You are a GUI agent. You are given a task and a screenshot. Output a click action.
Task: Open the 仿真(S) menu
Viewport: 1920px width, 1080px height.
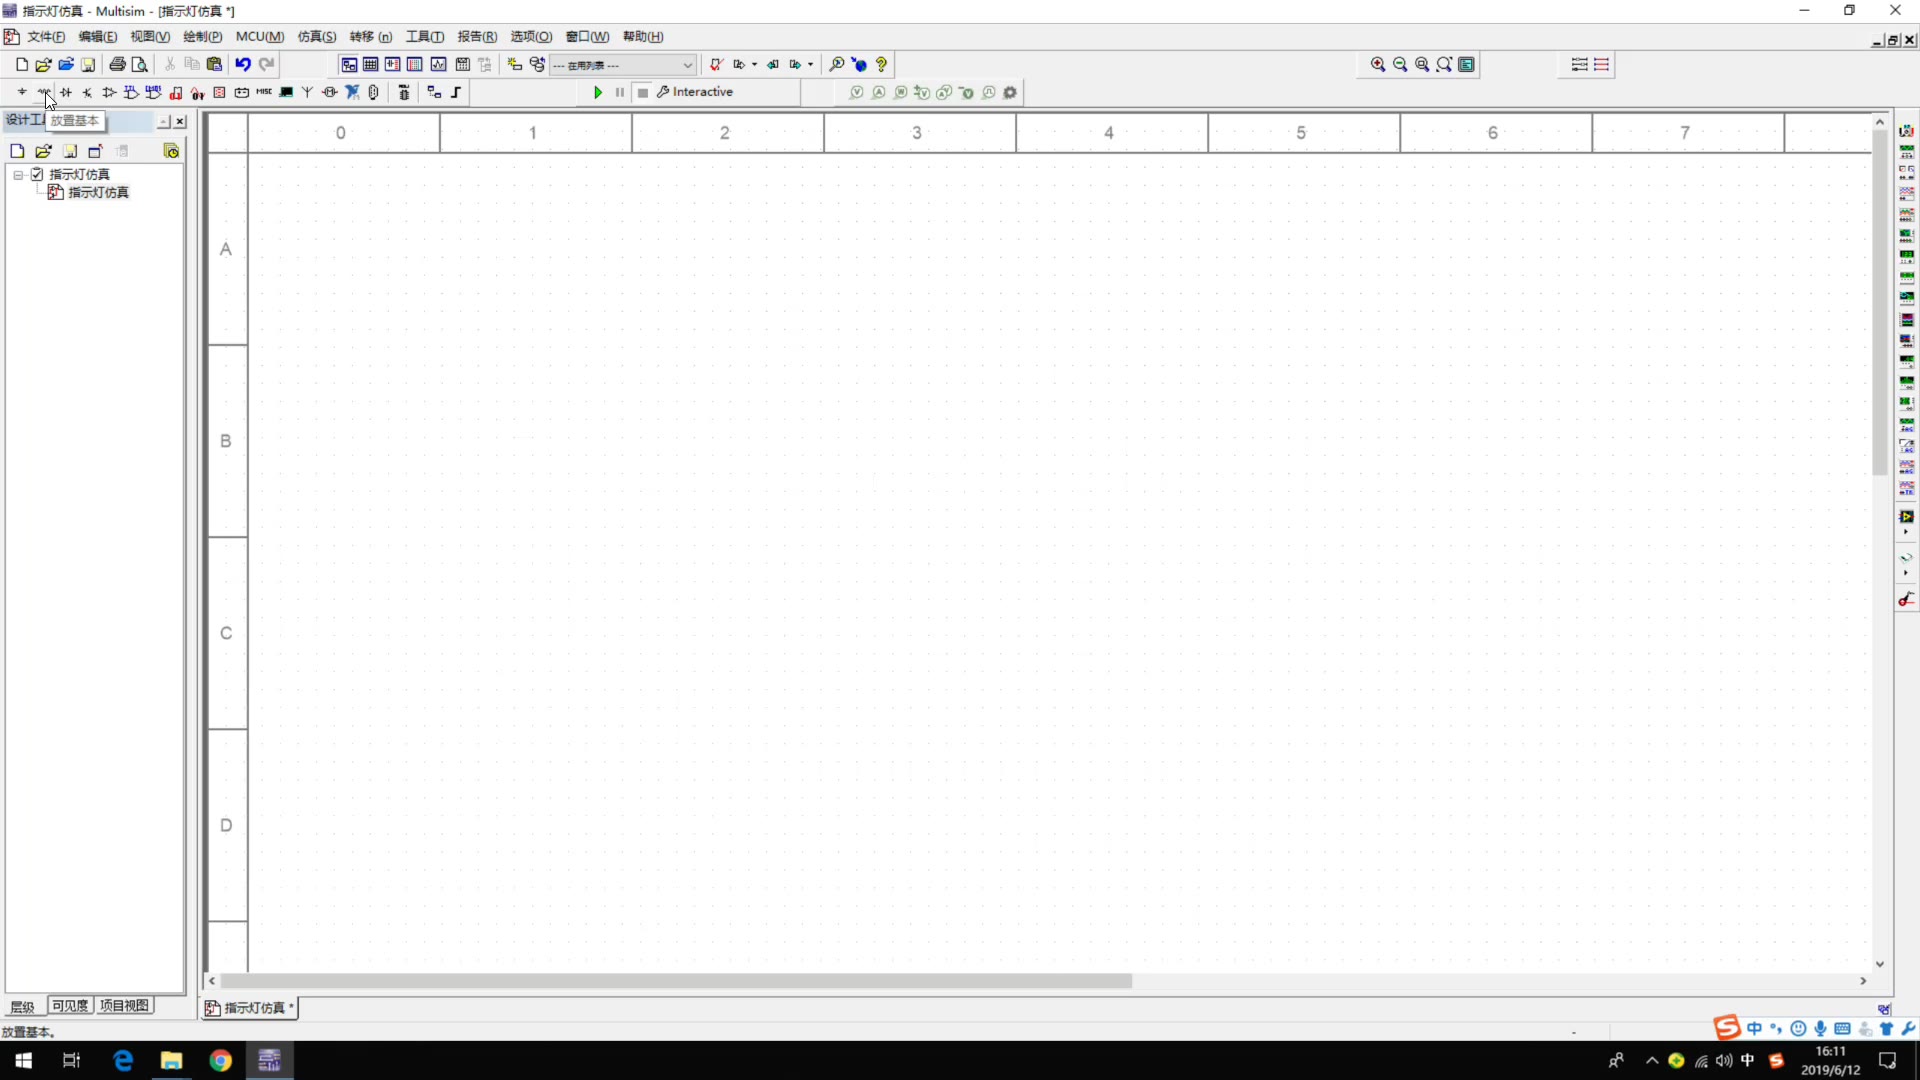pyautogui.click(x=316, y=37)
